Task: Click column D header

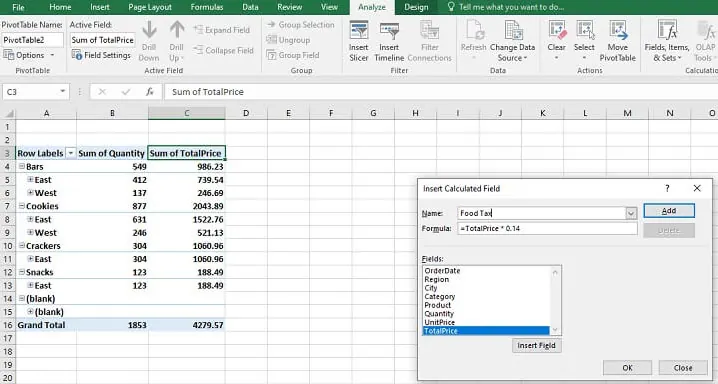Action: coord(246,113)
